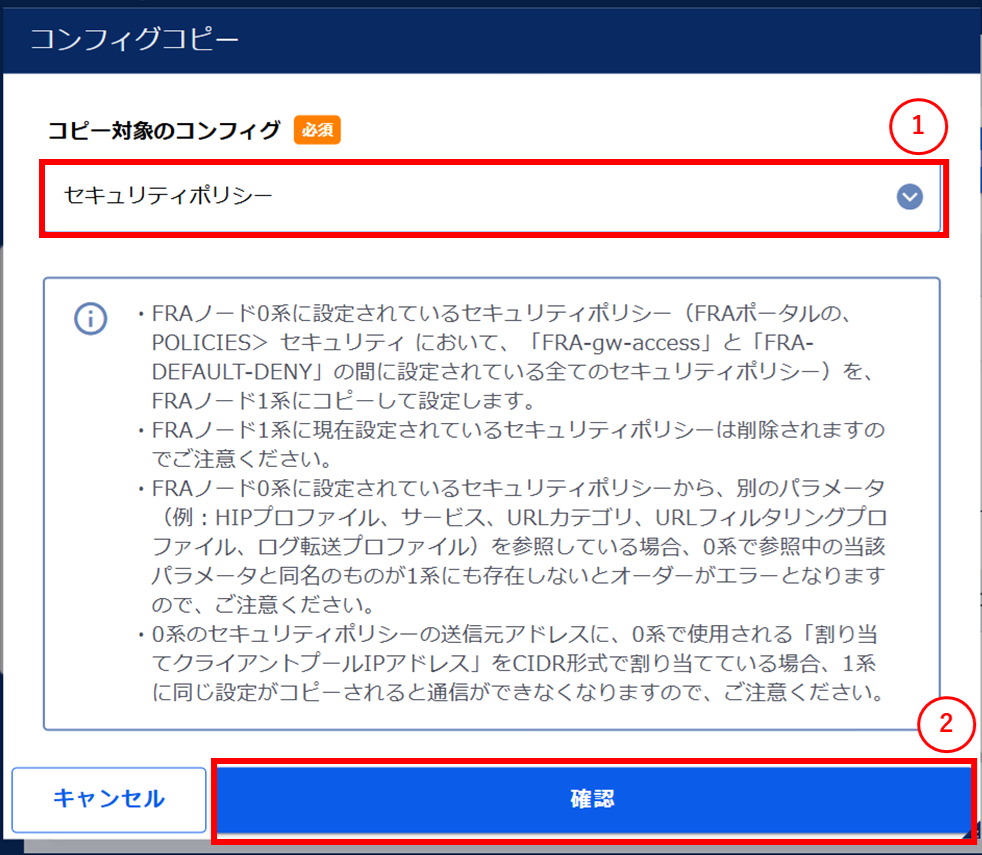Click the note about CIDR形式 client pool addresses
This screenshot has width=982, height=855.
[510, 663]
